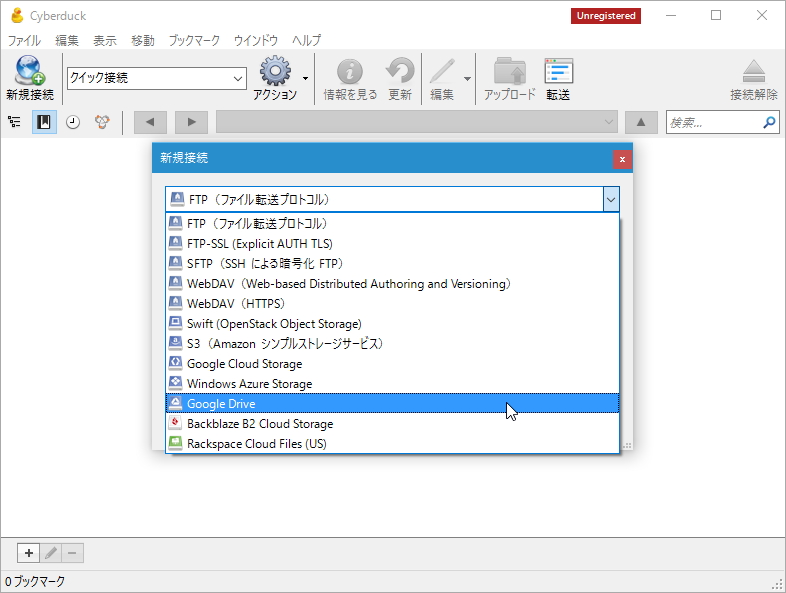Open the ファイル menu

pyautogui.click(x=24, y=40)
